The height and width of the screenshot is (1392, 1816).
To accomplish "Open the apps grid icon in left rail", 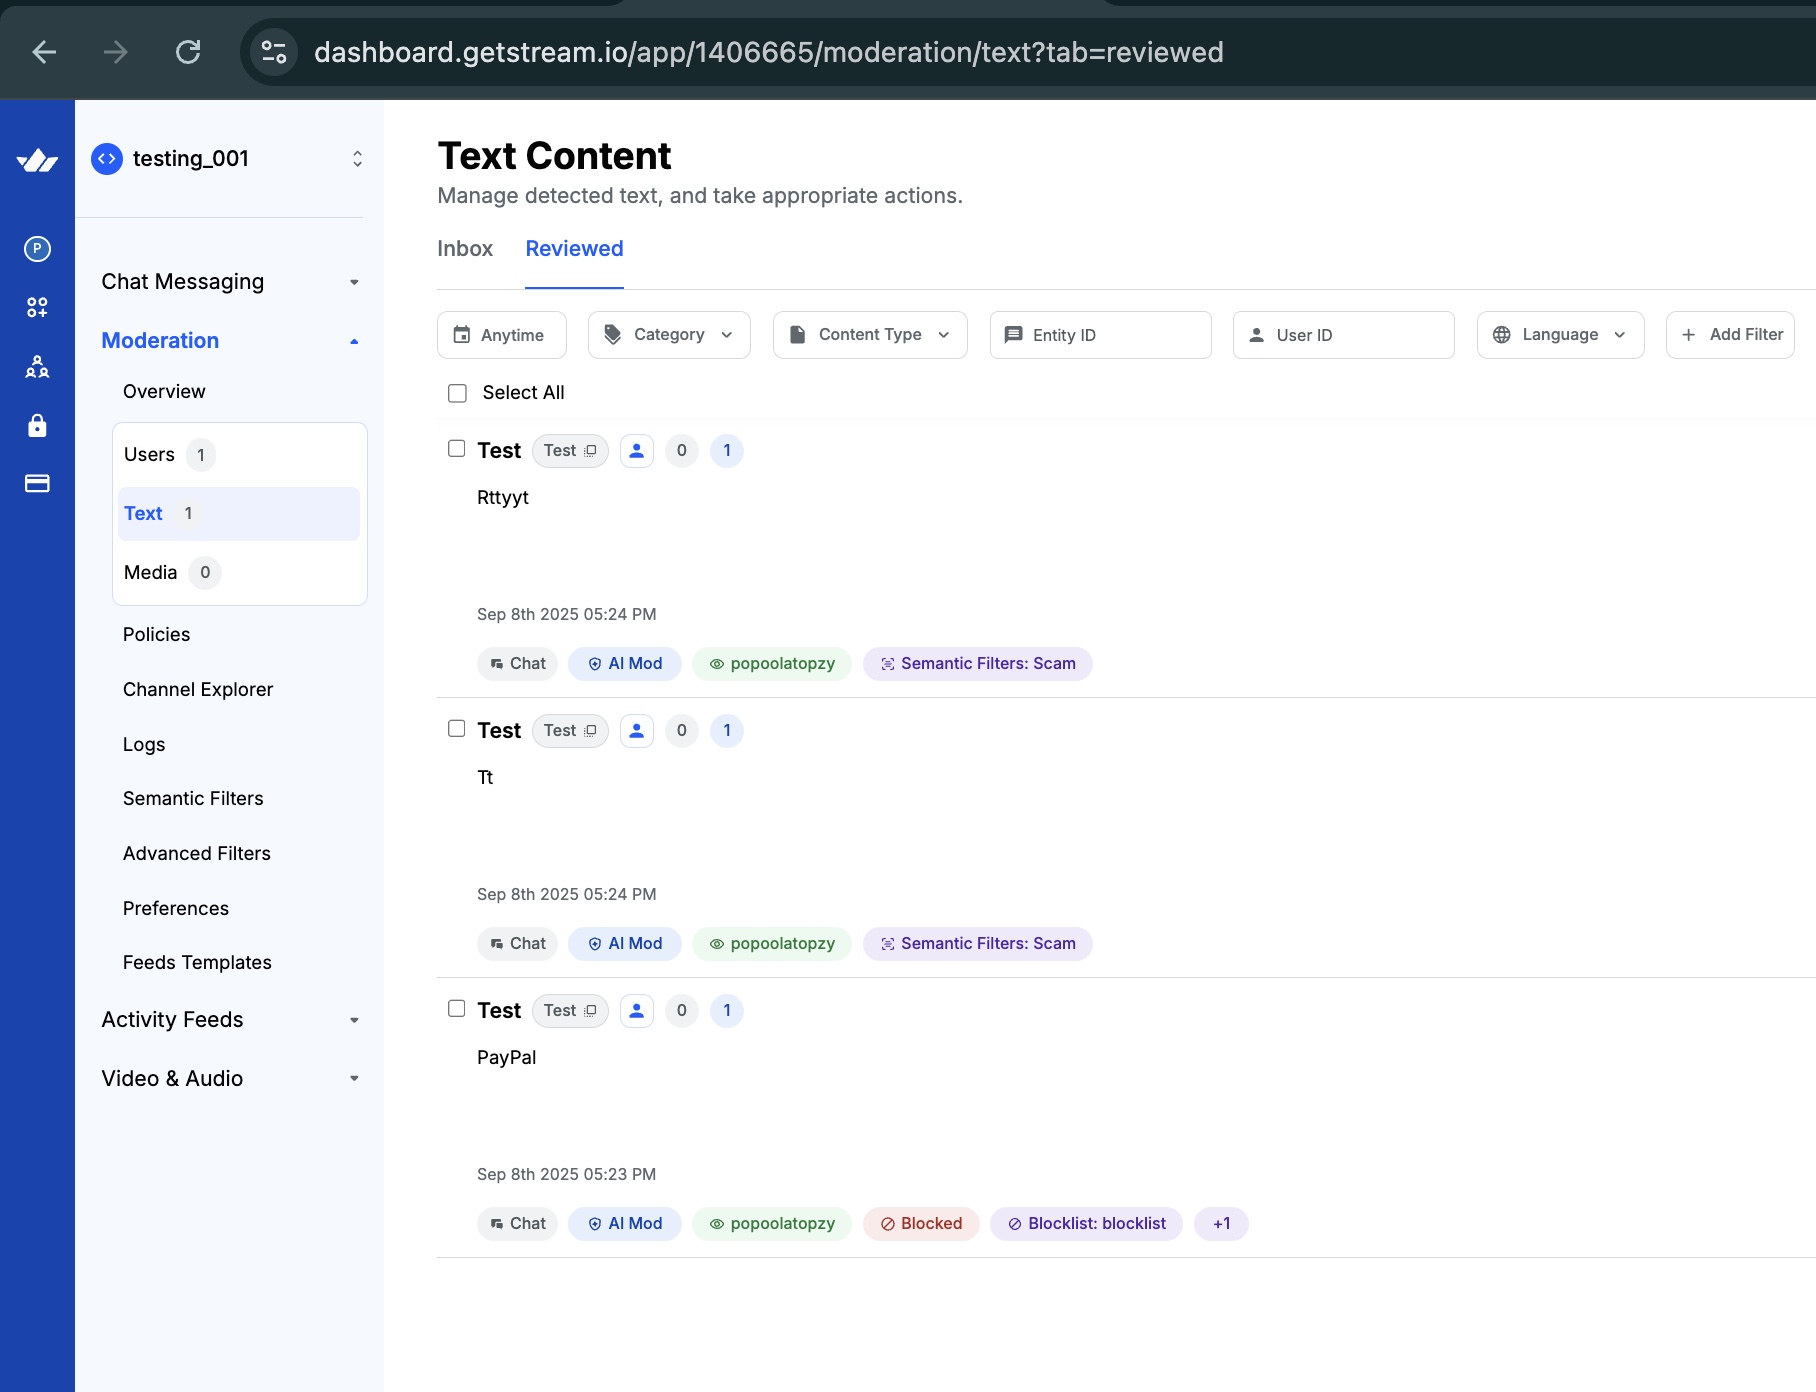I will click(x=37, y=308).
